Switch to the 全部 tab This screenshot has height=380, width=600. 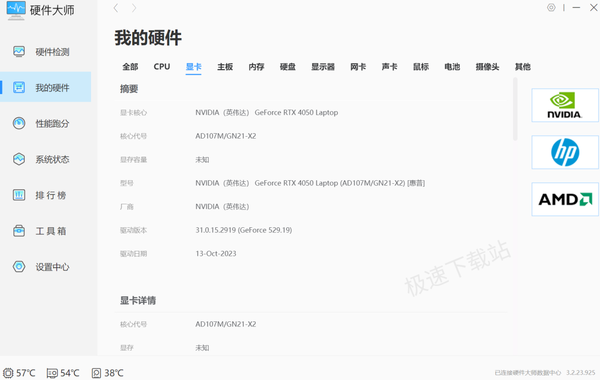click(130, 67)
